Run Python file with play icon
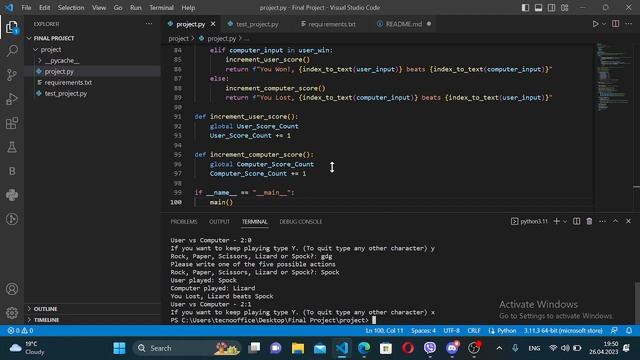 pos(595,24)
